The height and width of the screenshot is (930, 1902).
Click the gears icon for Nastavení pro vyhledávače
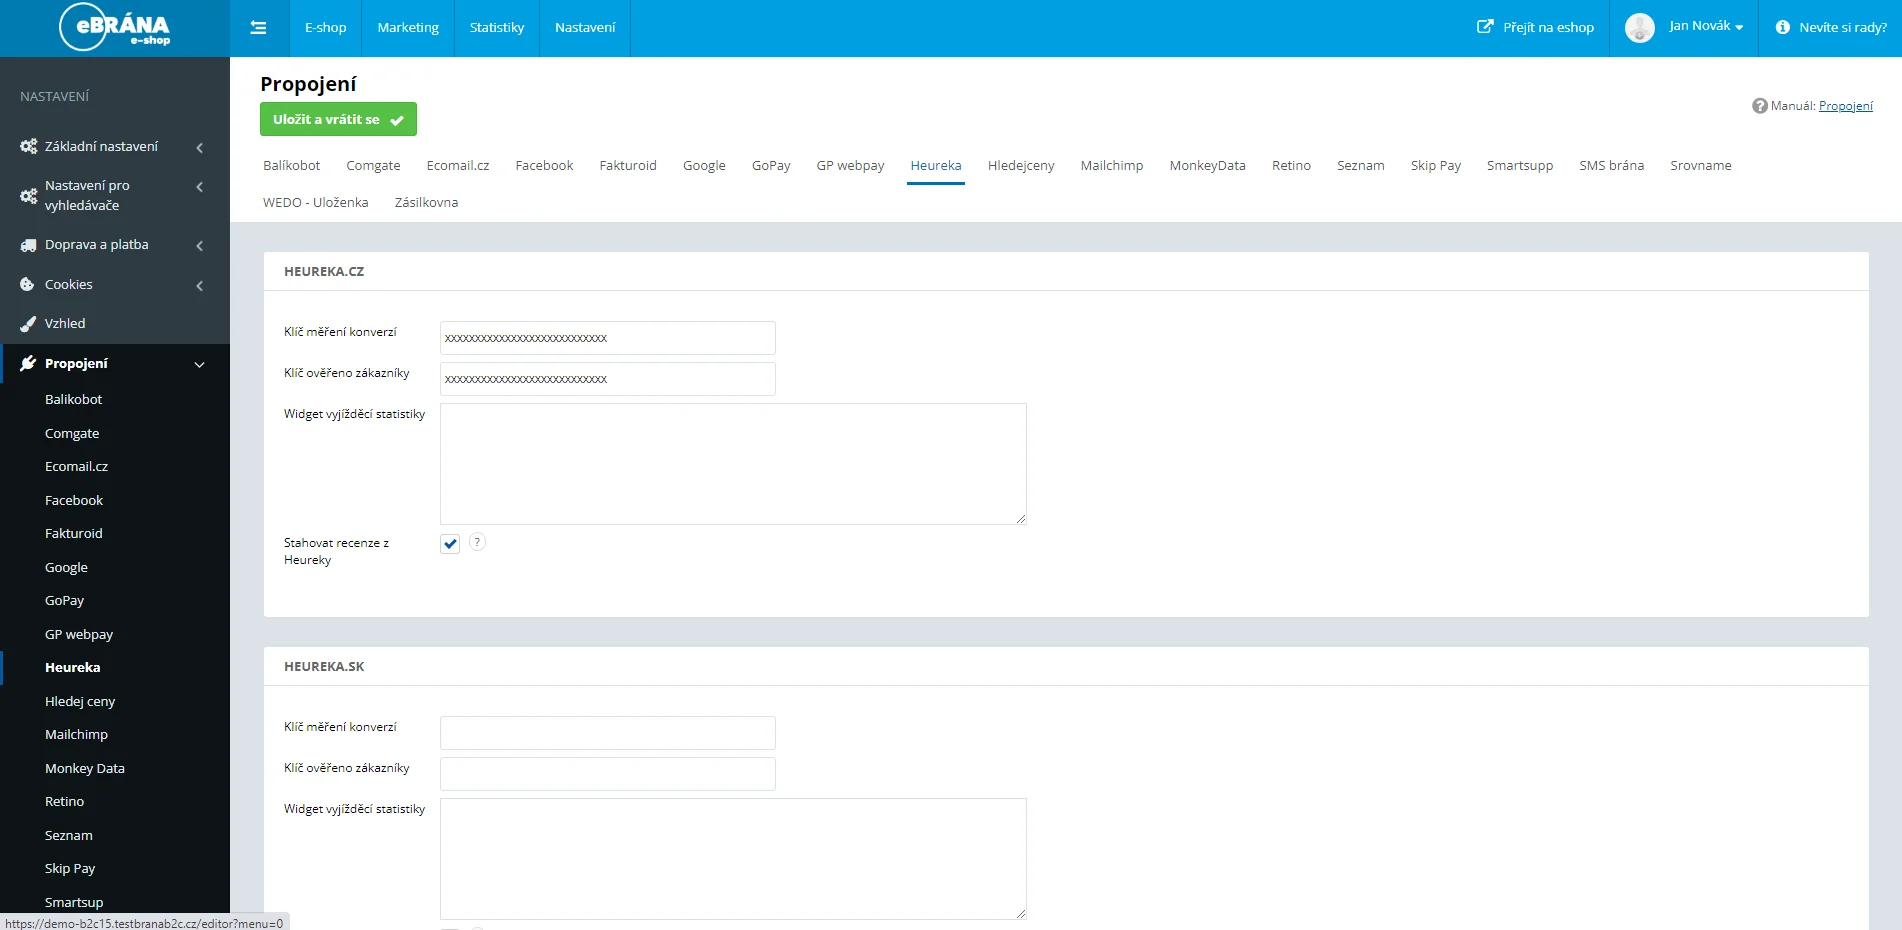[x=29, y=196]
